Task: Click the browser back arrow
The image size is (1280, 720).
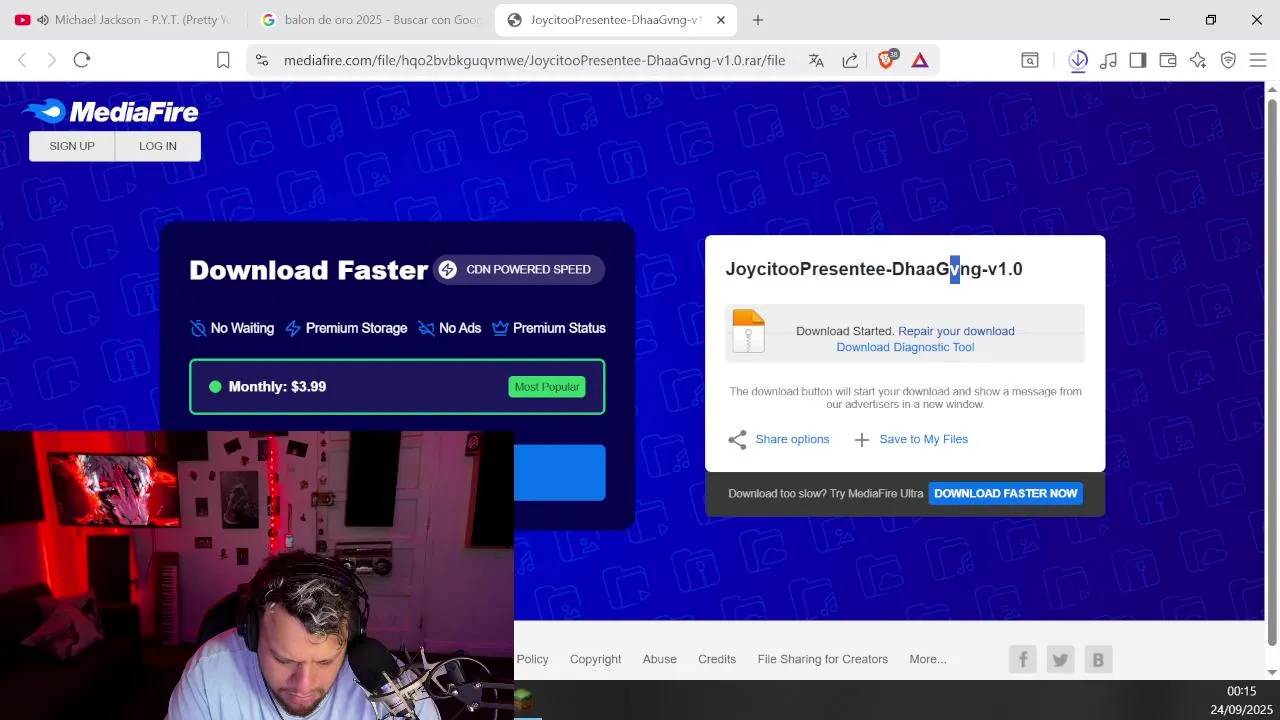Action: click(22, 60)
